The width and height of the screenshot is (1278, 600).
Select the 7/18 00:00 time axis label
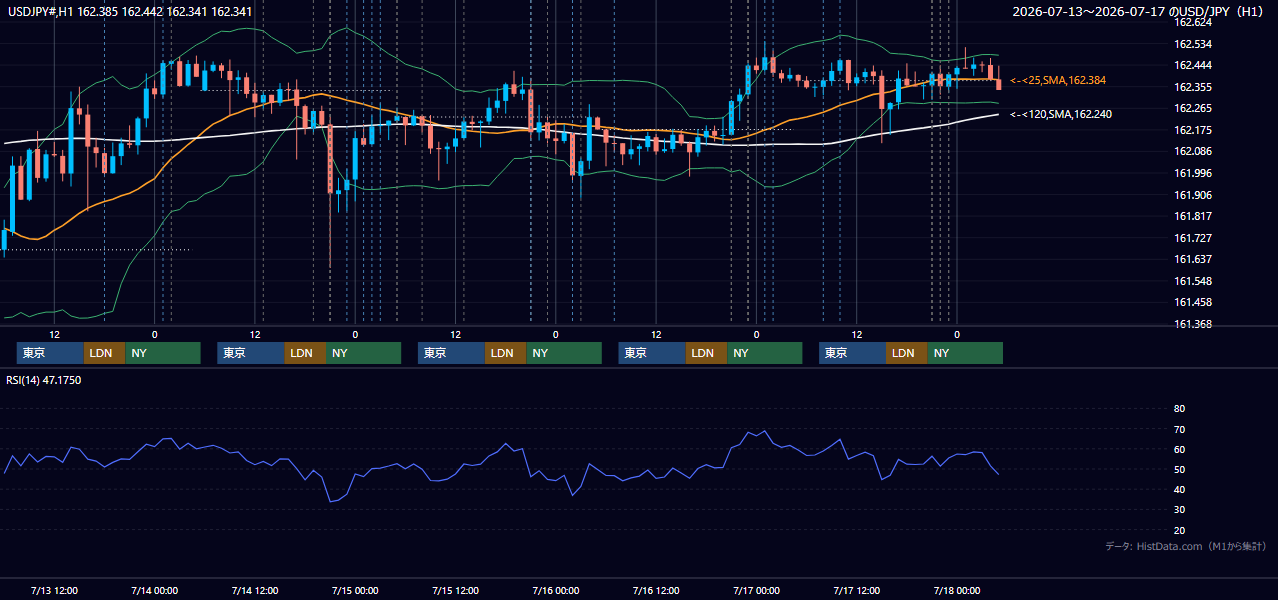pos(956,590)
